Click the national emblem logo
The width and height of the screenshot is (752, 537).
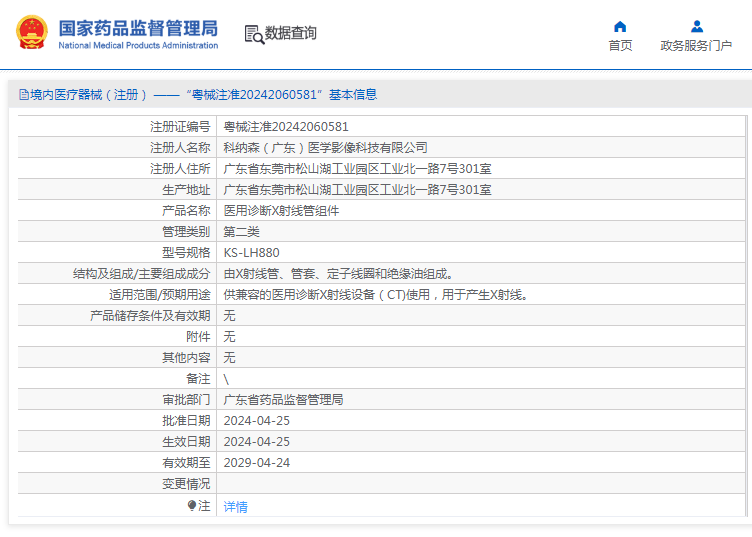tap(32, 33)
